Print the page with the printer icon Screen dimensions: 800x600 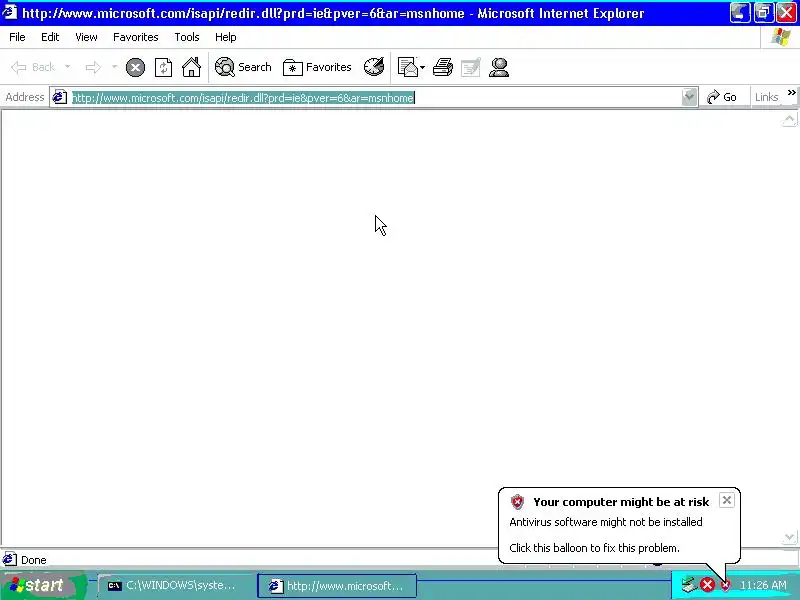point(443,67)
